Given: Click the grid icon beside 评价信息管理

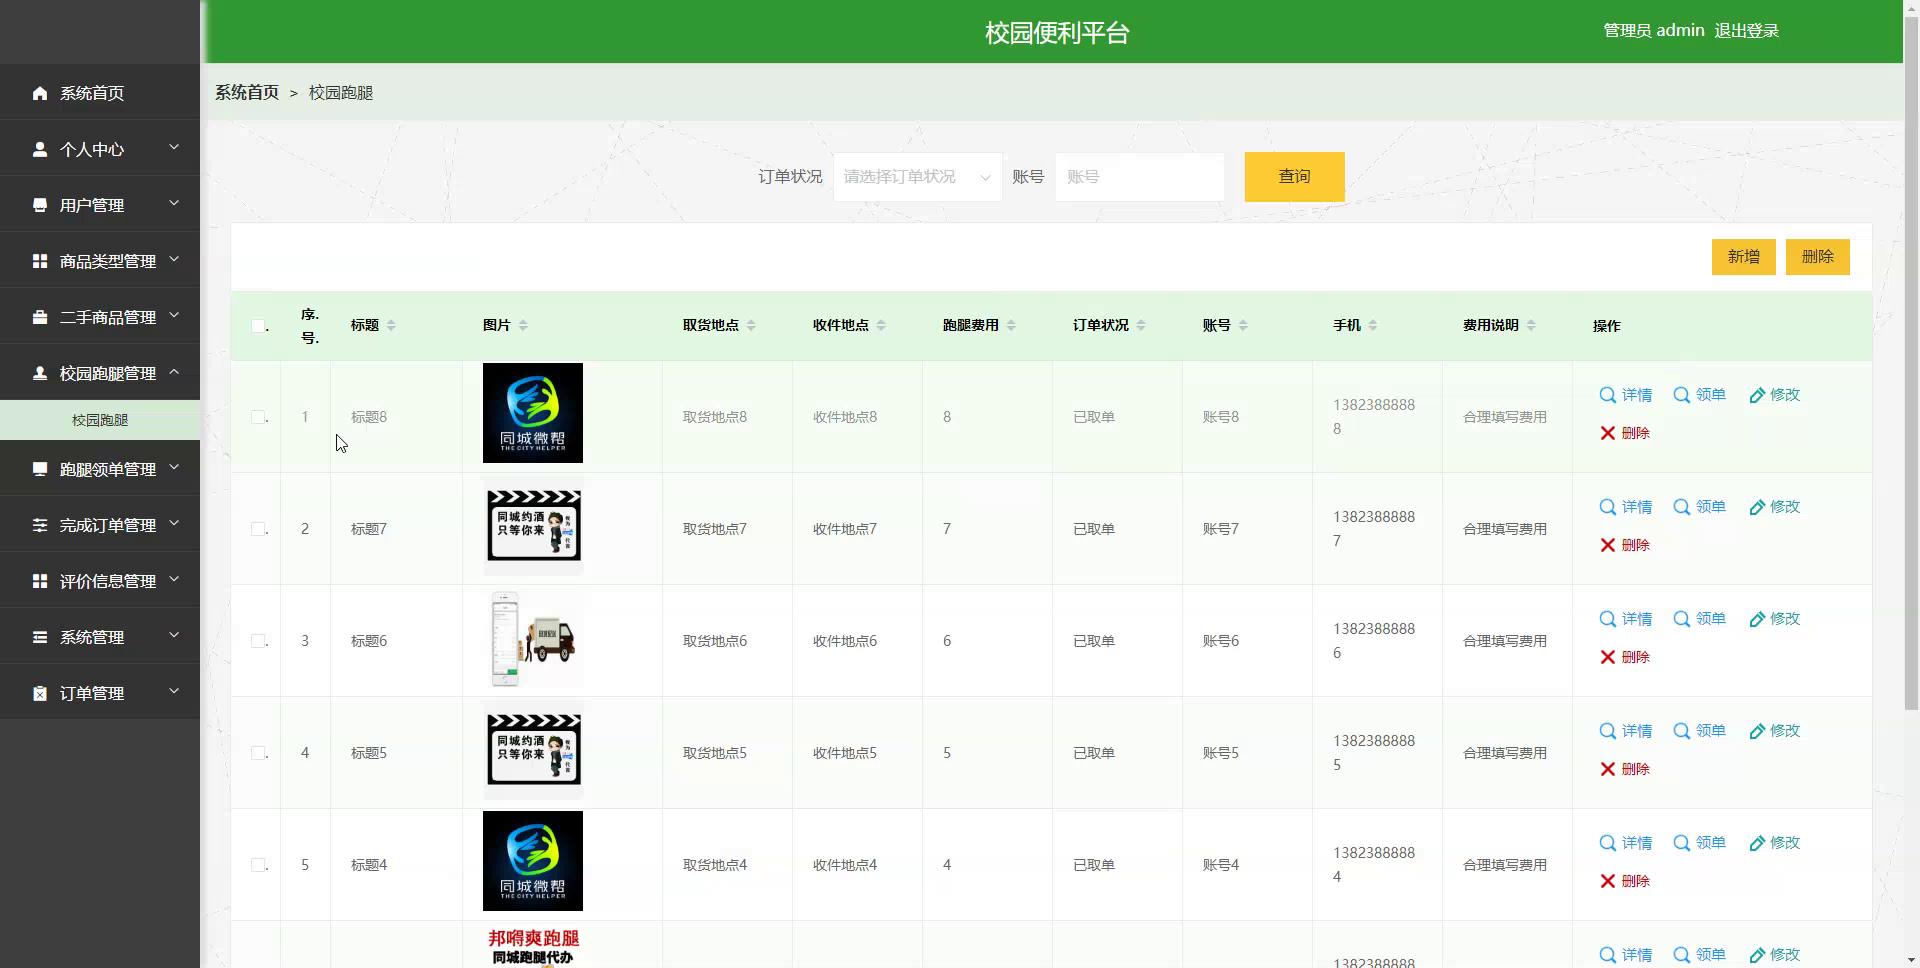Looking at the screenshot, I should [40, 581].
